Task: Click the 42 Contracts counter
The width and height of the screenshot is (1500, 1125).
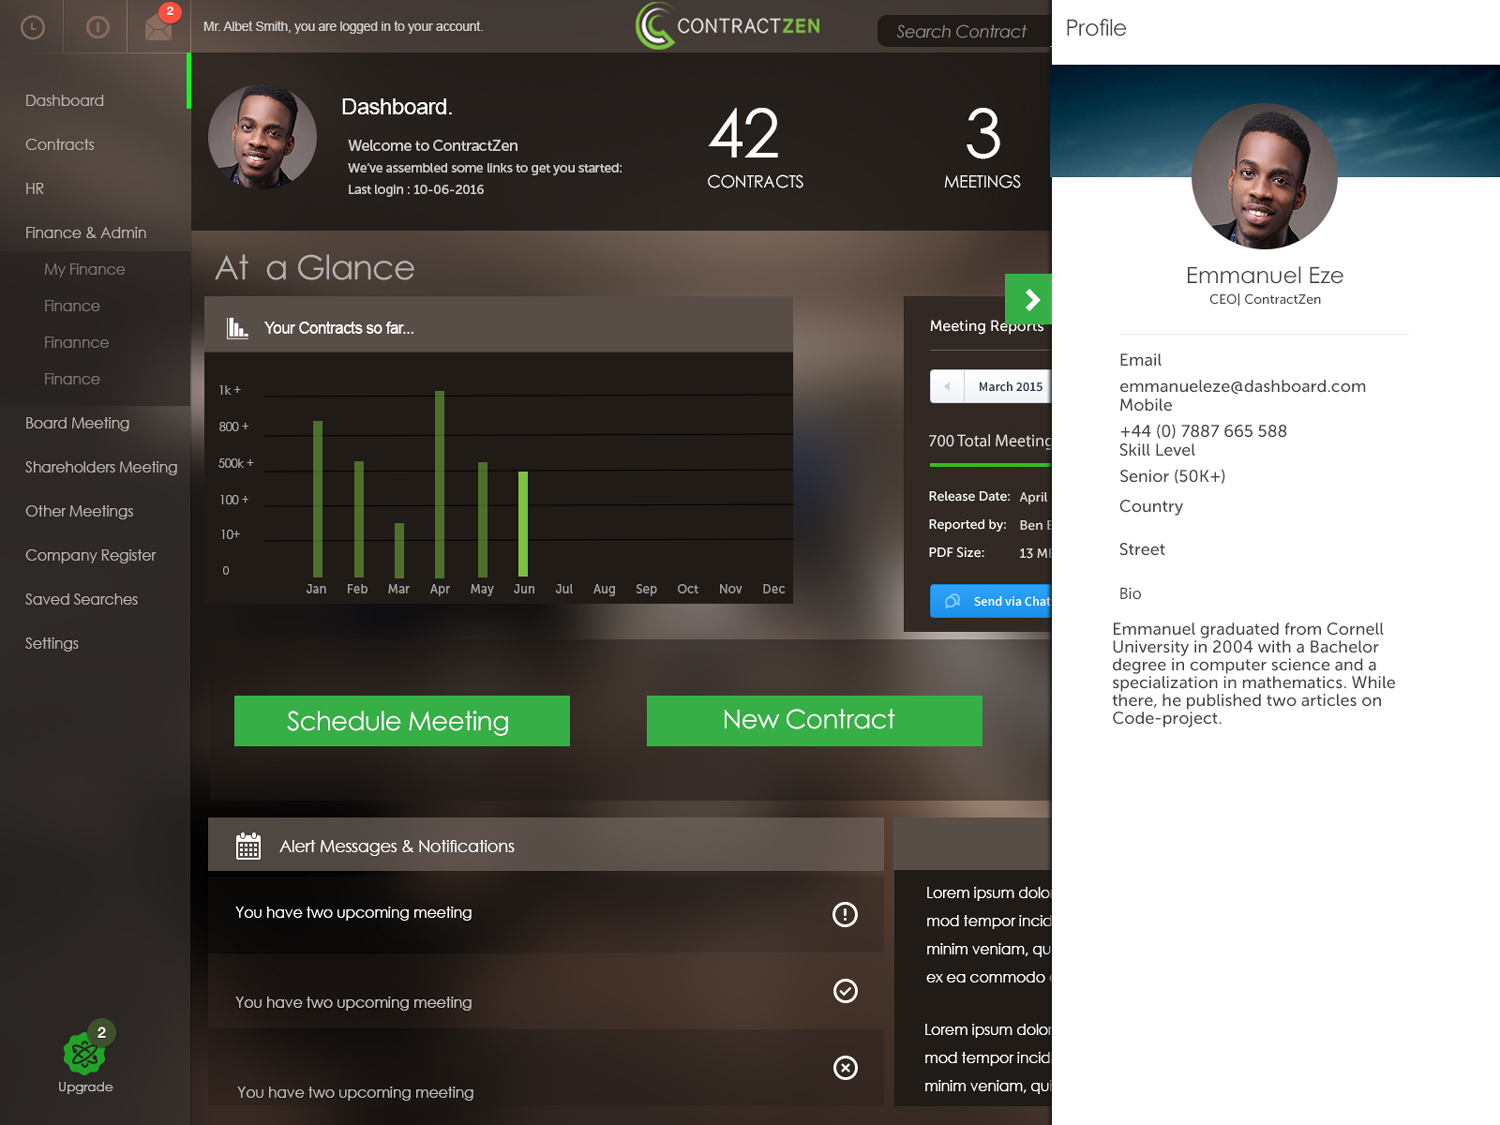Action: (755, 148)
